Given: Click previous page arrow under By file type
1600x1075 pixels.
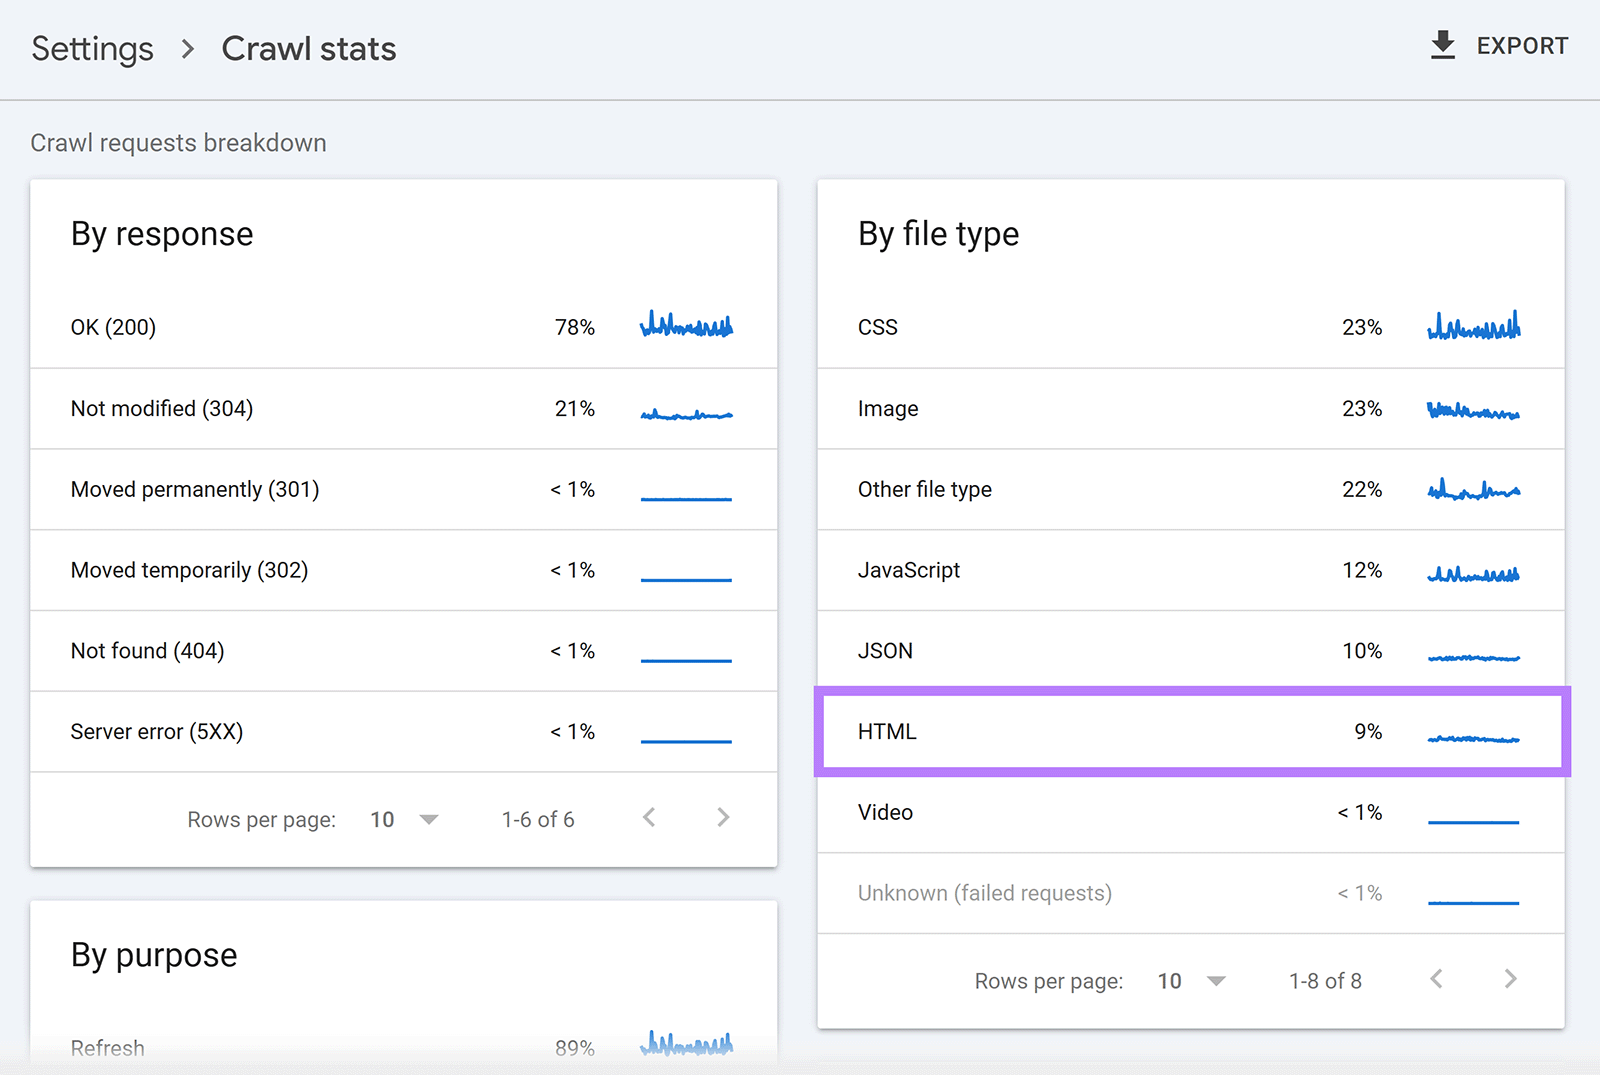Looking at the screenshot, I should coord(1437,980).
